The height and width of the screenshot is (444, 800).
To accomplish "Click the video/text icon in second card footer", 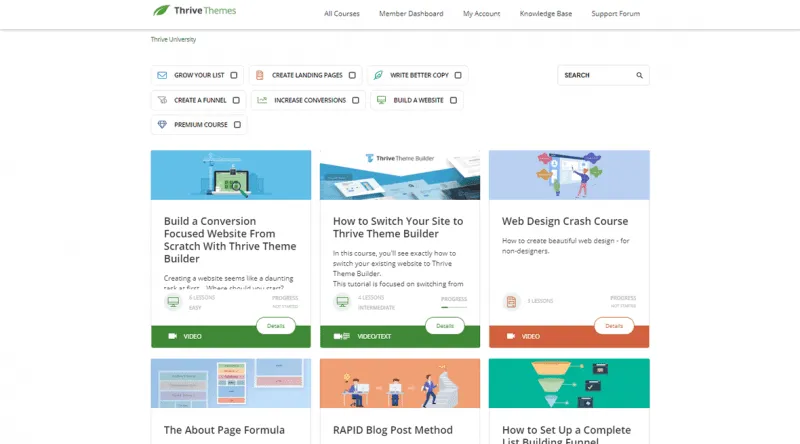I will [341, 336].
